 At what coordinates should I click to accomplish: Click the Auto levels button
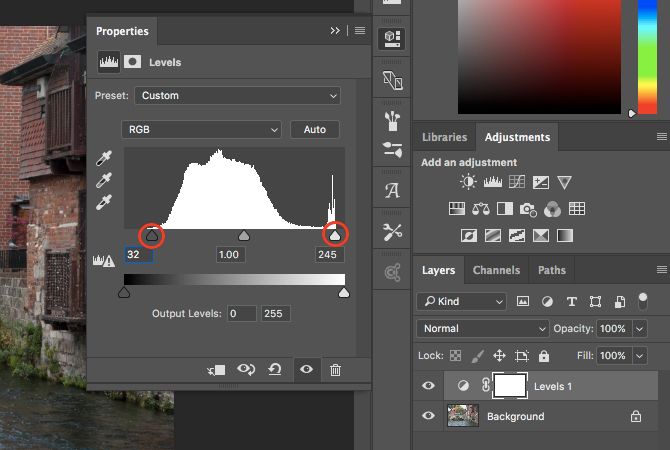coord(315,130)
